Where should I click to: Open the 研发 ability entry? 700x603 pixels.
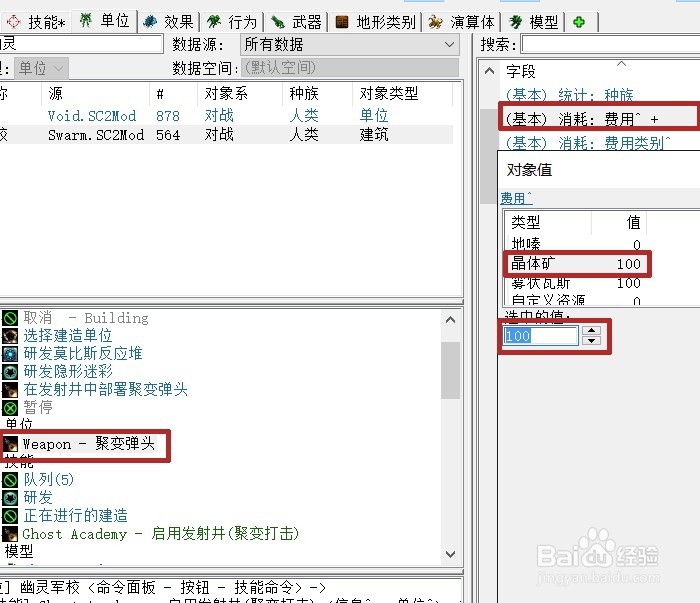point(38,497)
